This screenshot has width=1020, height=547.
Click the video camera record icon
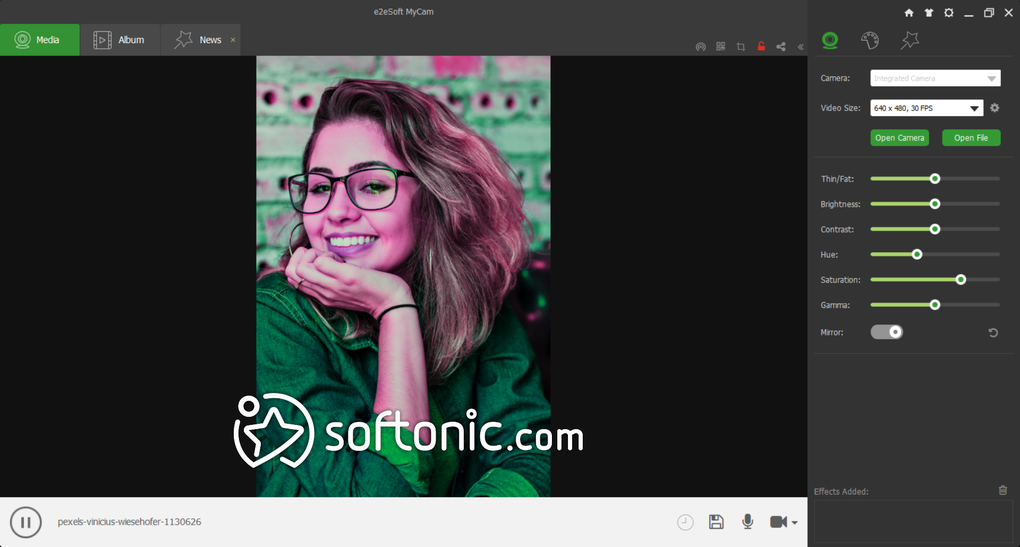click(x=779, y=522)
